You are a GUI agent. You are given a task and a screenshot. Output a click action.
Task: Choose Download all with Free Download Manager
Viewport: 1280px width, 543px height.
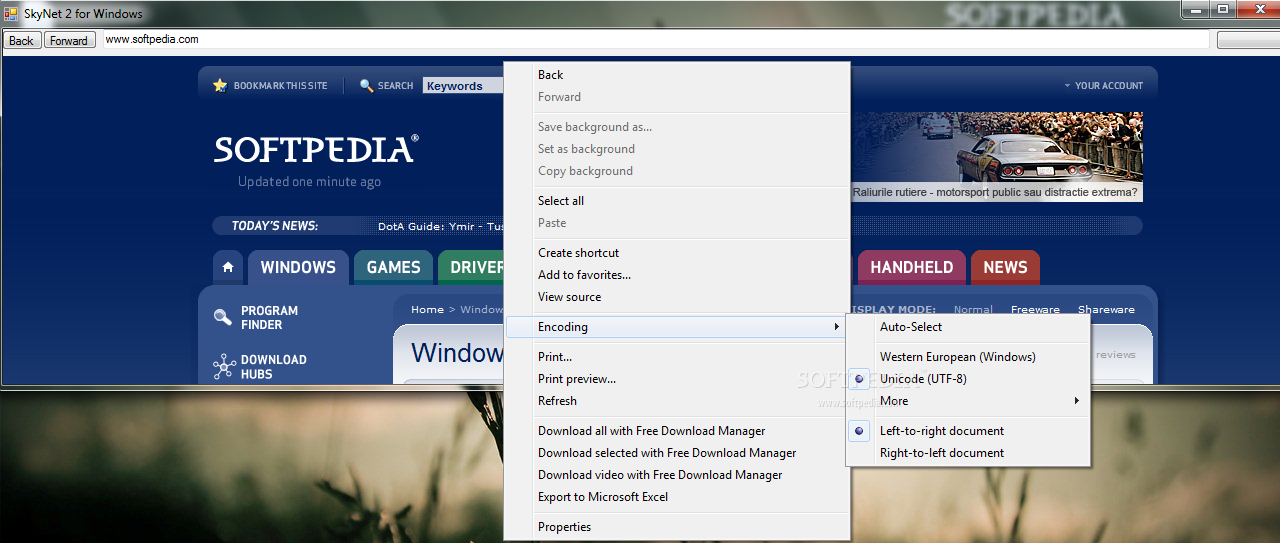pyautogui.click(x=677, y=431)
